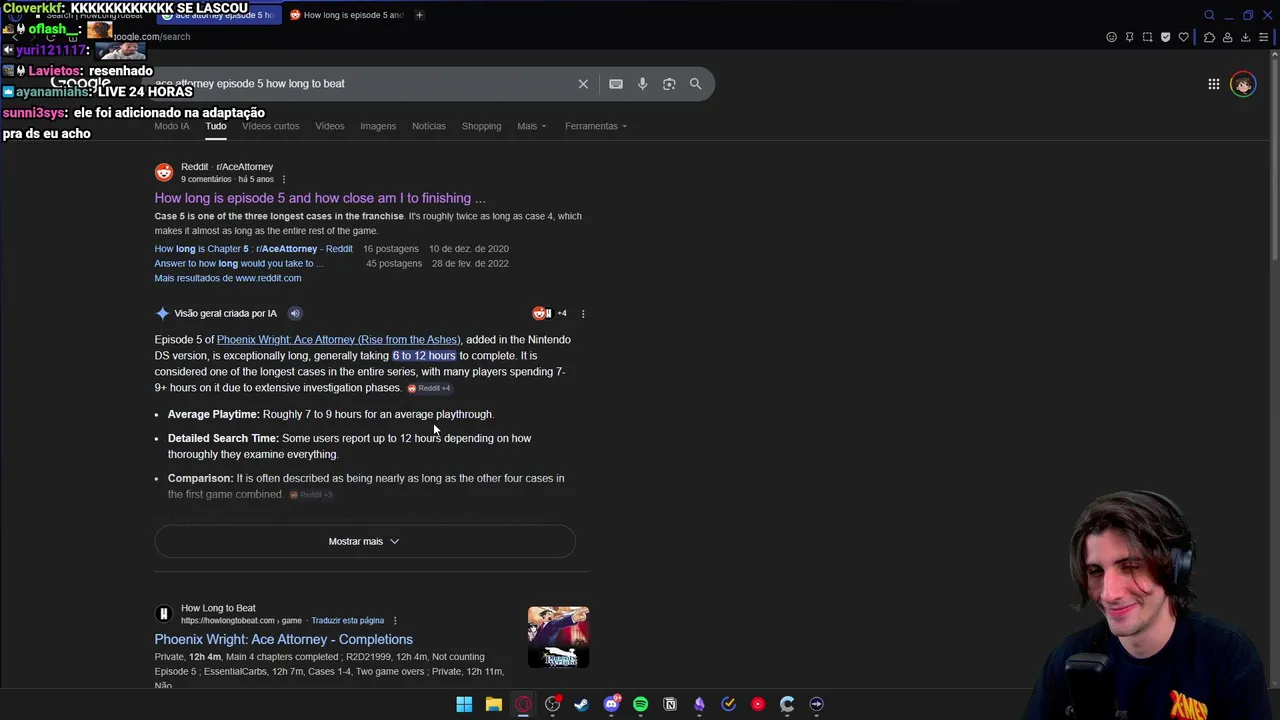Open the AI overview three-dot menu
Image resolution: width=1280 pixels, height=720 pixels.
pyautogui.click(x=583, y=314)
